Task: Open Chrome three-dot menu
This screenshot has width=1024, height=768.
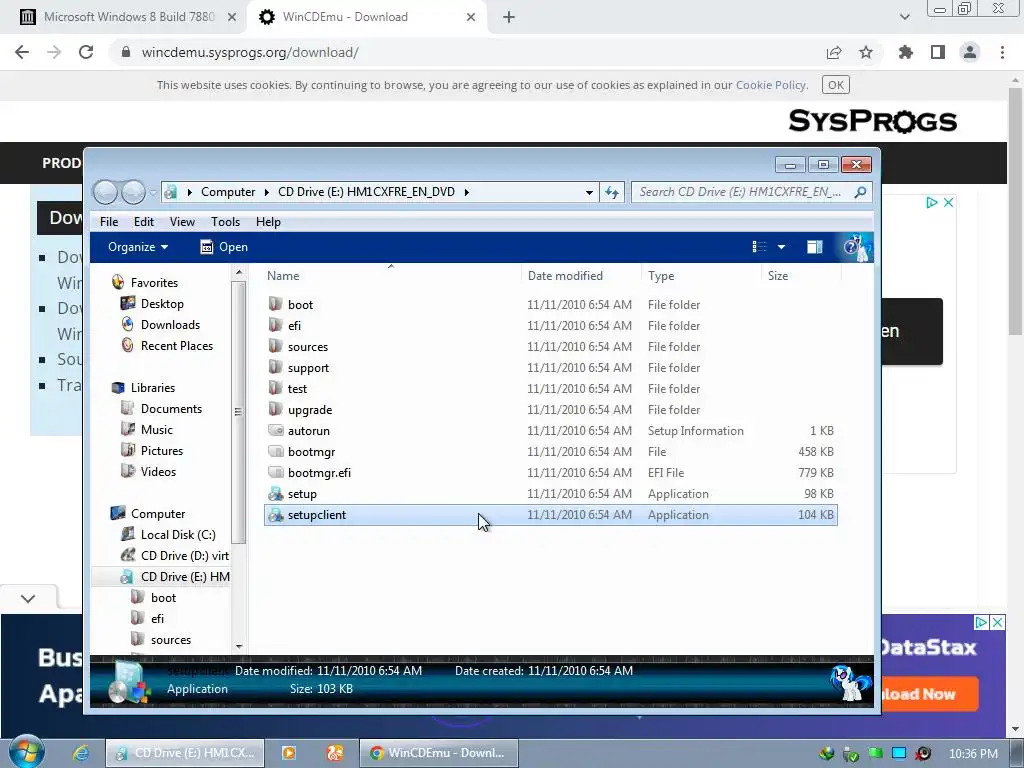Action: tap(1002, 52)
